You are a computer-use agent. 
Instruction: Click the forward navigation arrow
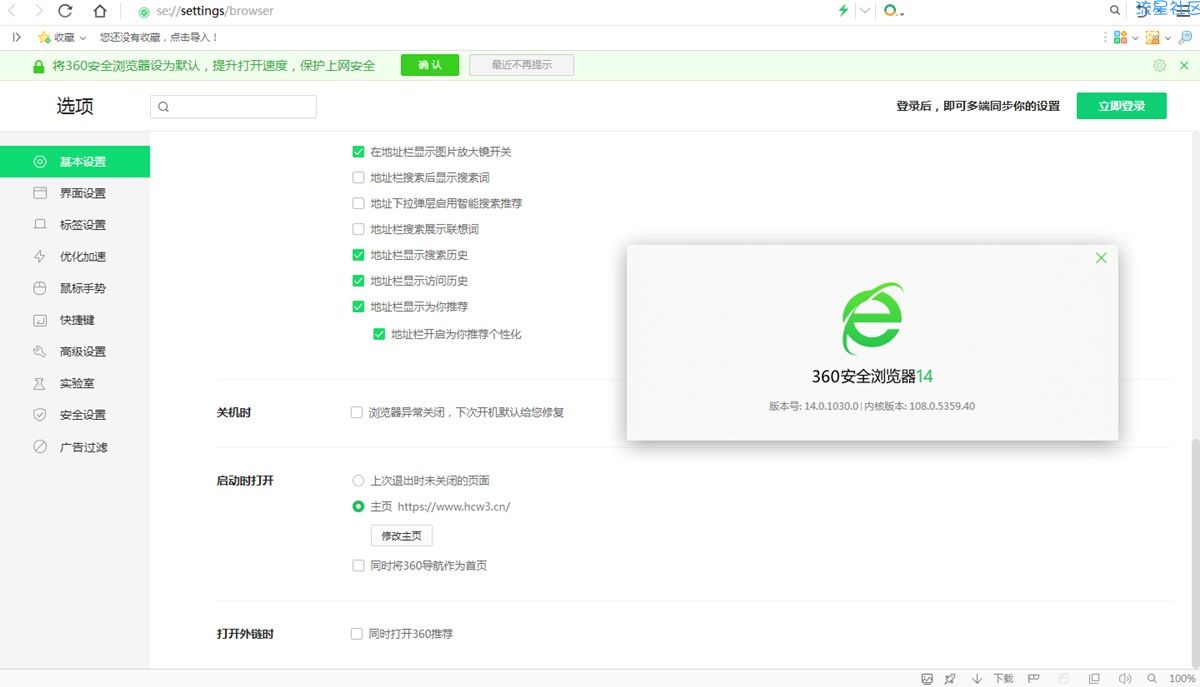(x=39, y=11)
